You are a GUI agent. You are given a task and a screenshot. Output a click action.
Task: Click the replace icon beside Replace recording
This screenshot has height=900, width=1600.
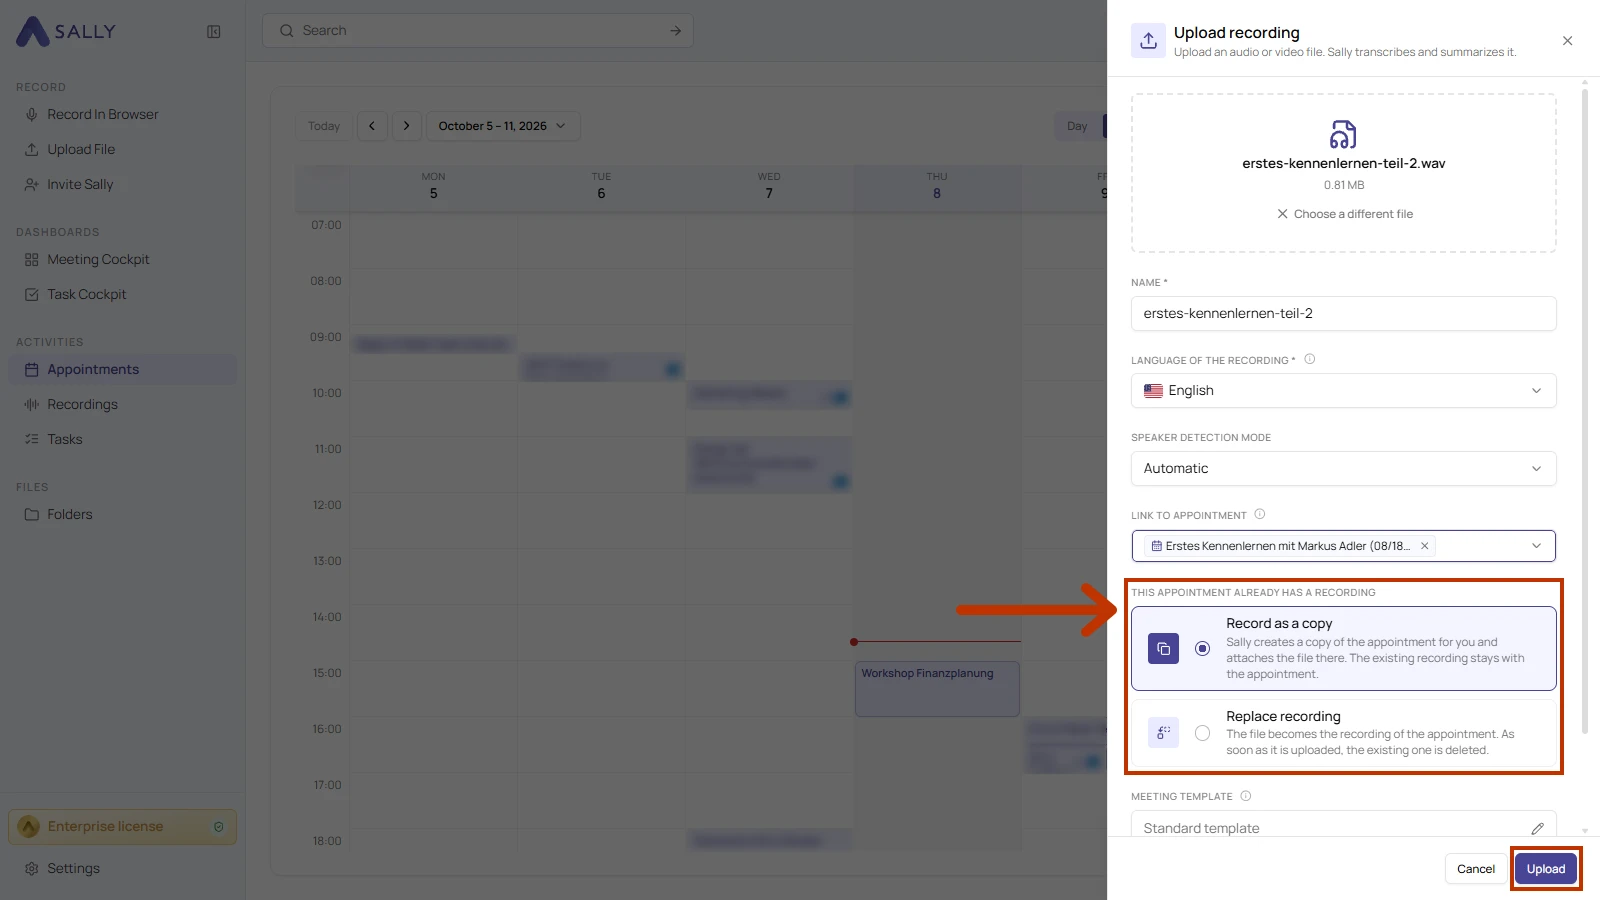pos(1163,733)
